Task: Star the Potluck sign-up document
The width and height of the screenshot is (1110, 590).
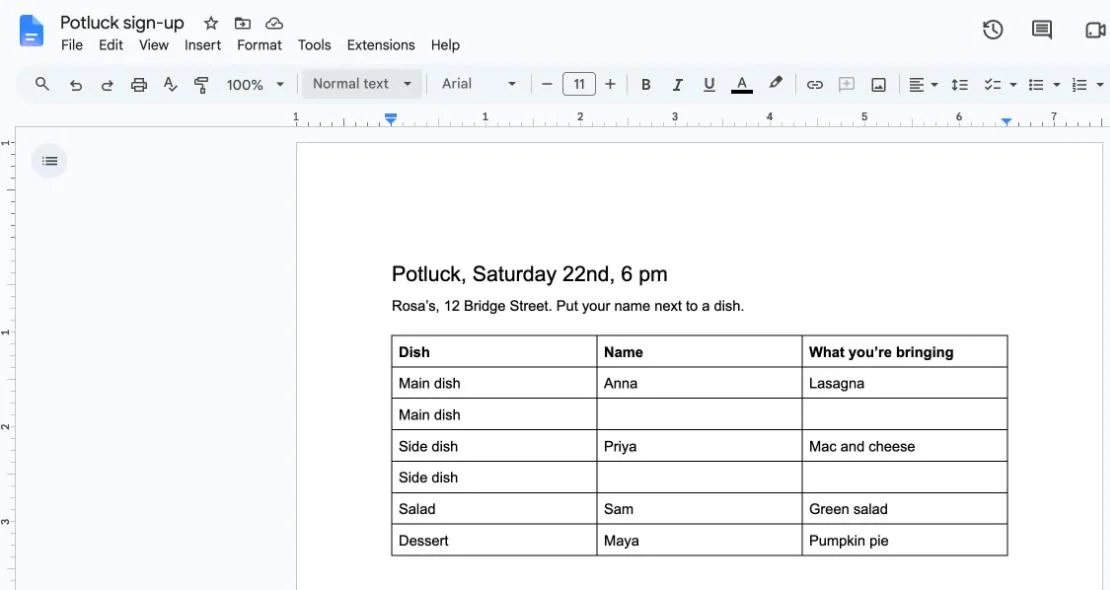Action: click(x=211, y=23)
